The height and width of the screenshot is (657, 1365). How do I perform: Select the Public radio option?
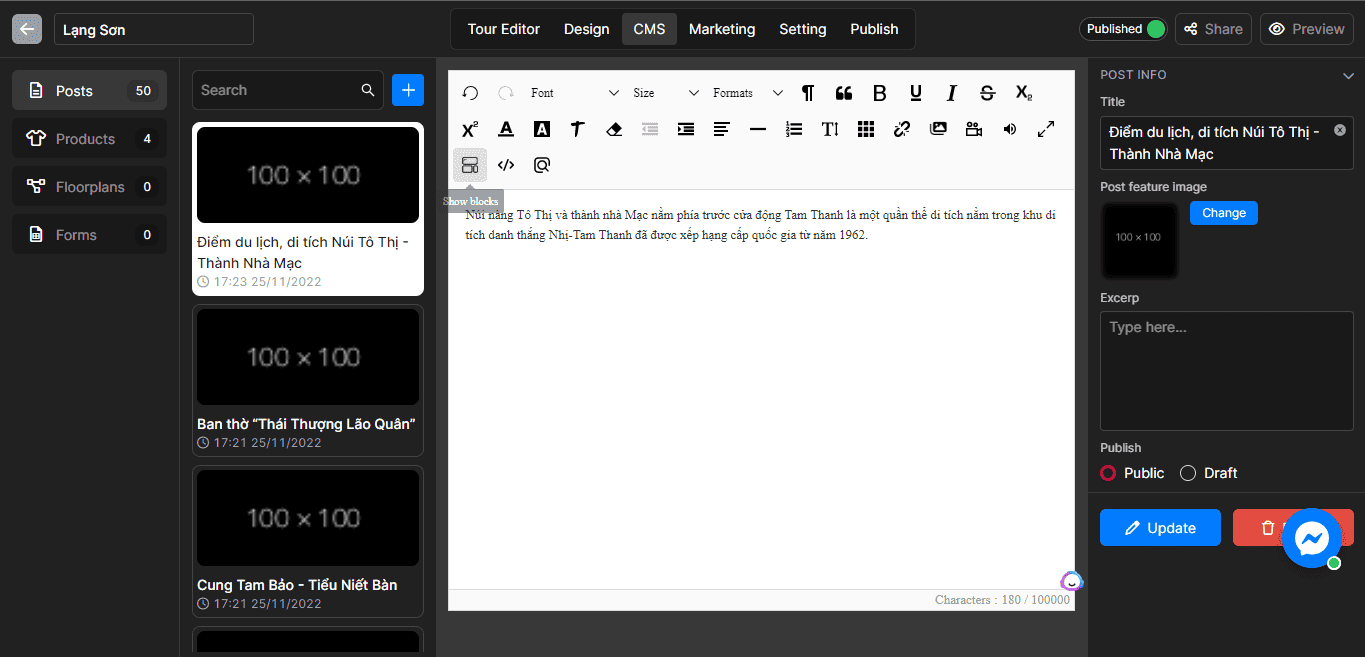coord(1108,473)
